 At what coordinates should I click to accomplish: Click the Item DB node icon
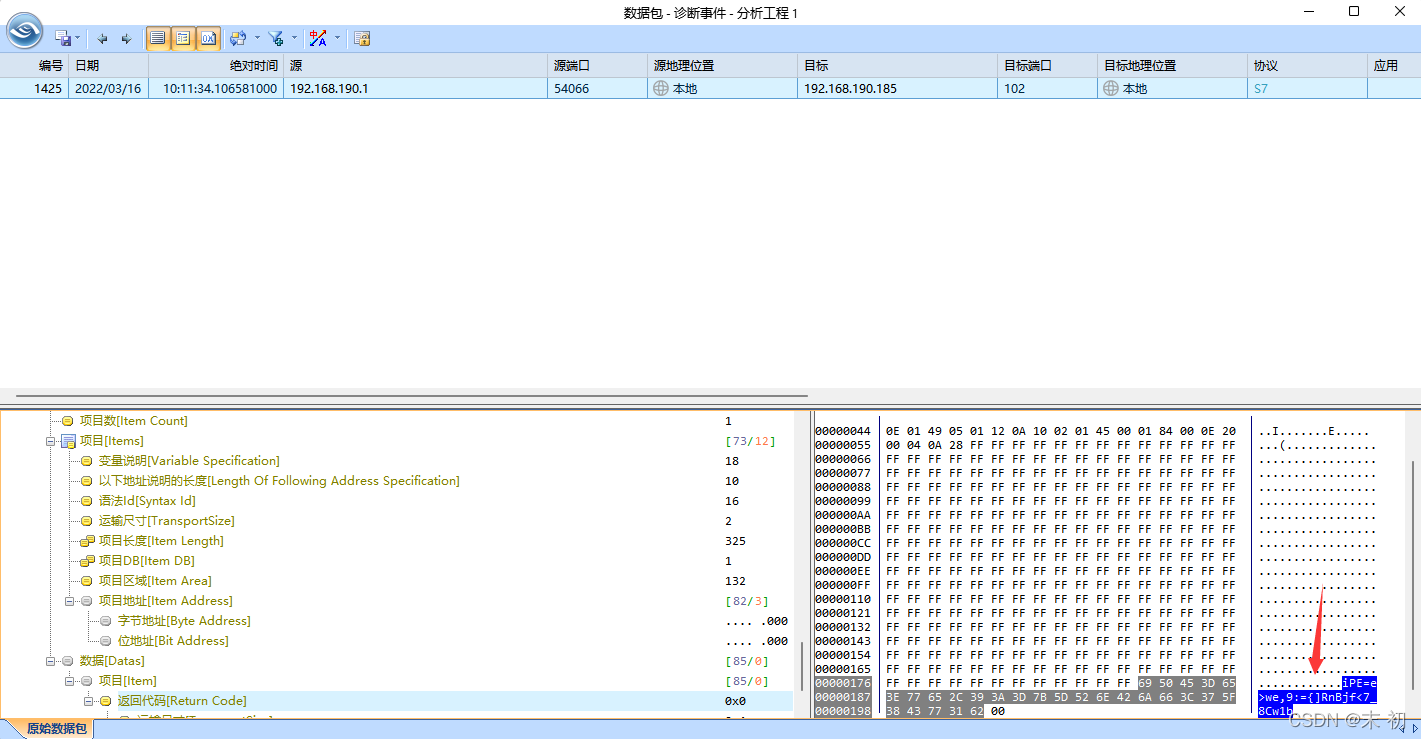pos(87,561)
